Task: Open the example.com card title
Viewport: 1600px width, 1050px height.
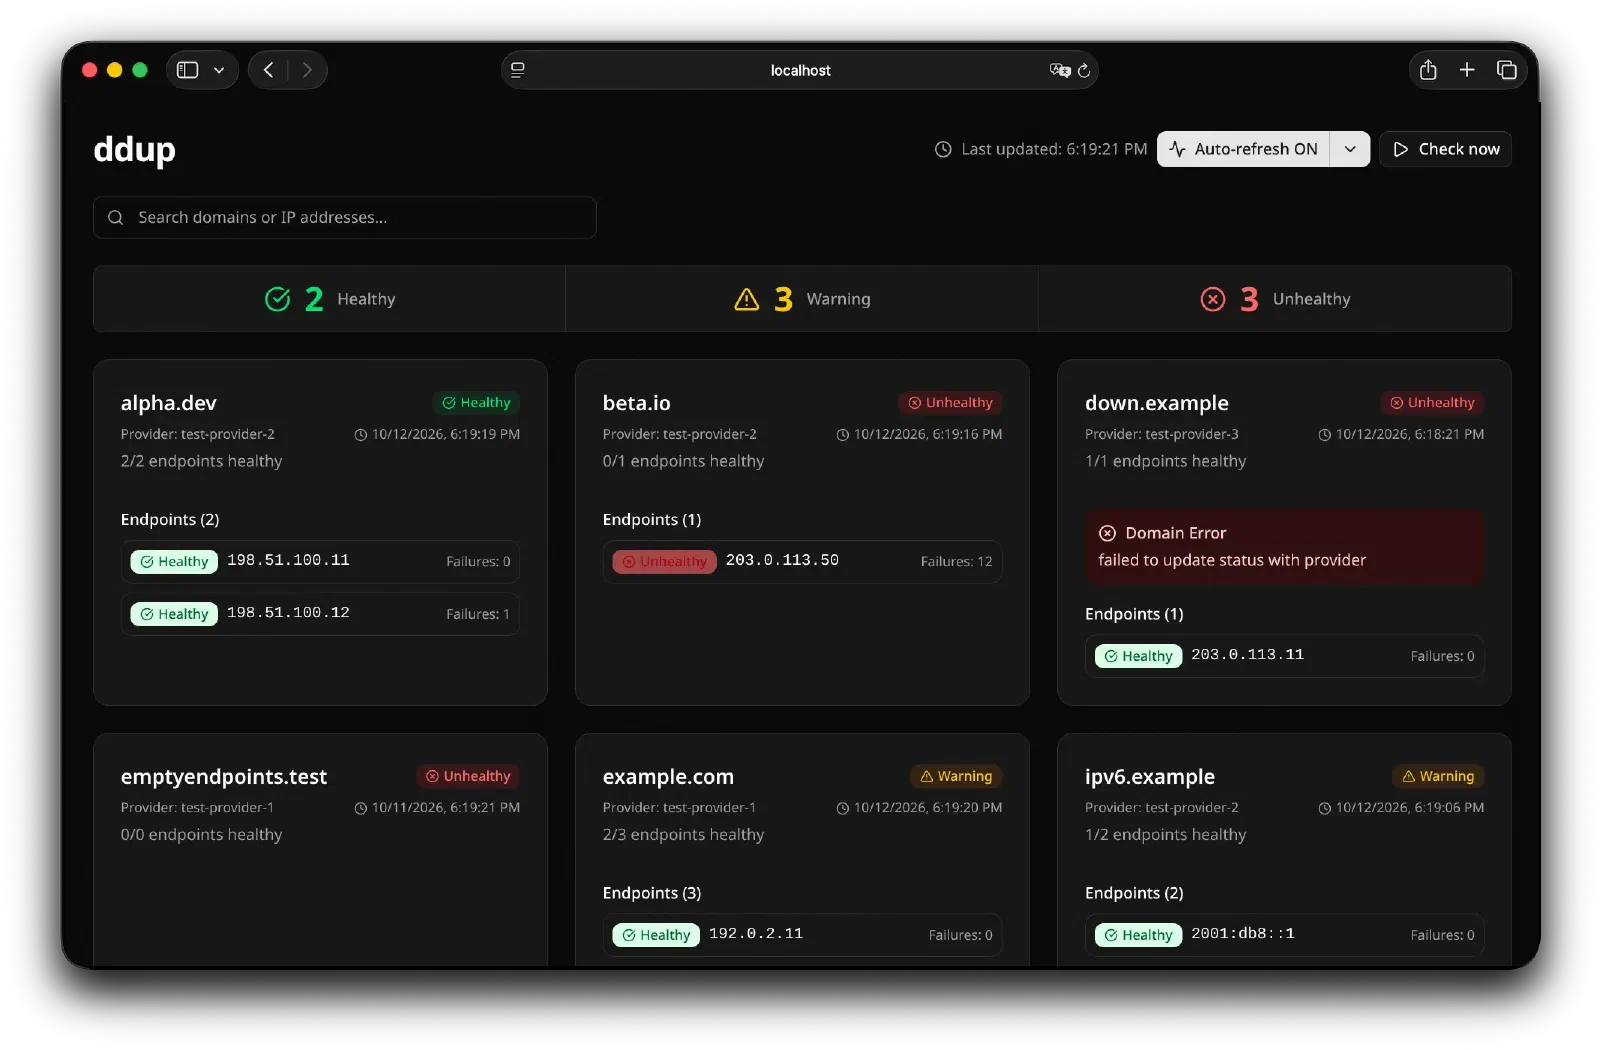Action: coord(668,777)
